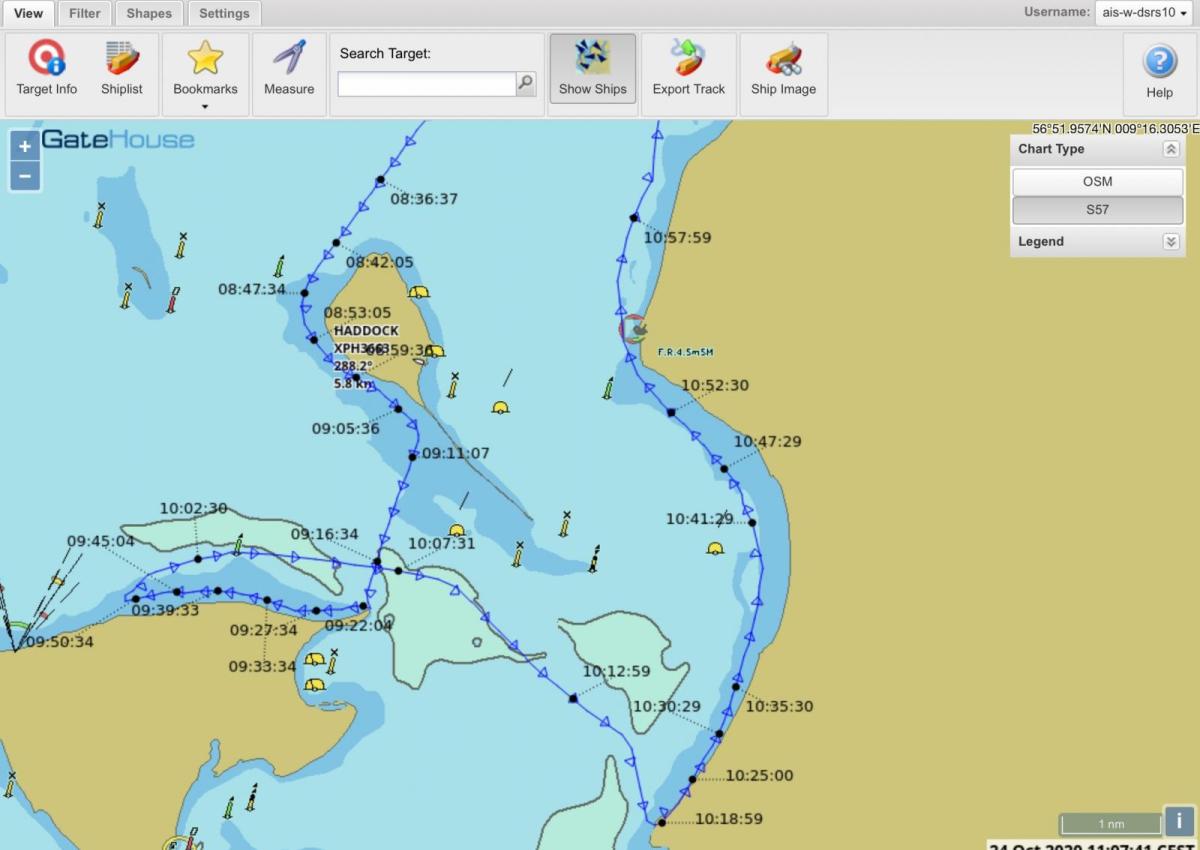Image resolution: width=1200 pixels, height=850 pixels.
Task: Zoom in with the plus button
Action: [x=25, y=146]
